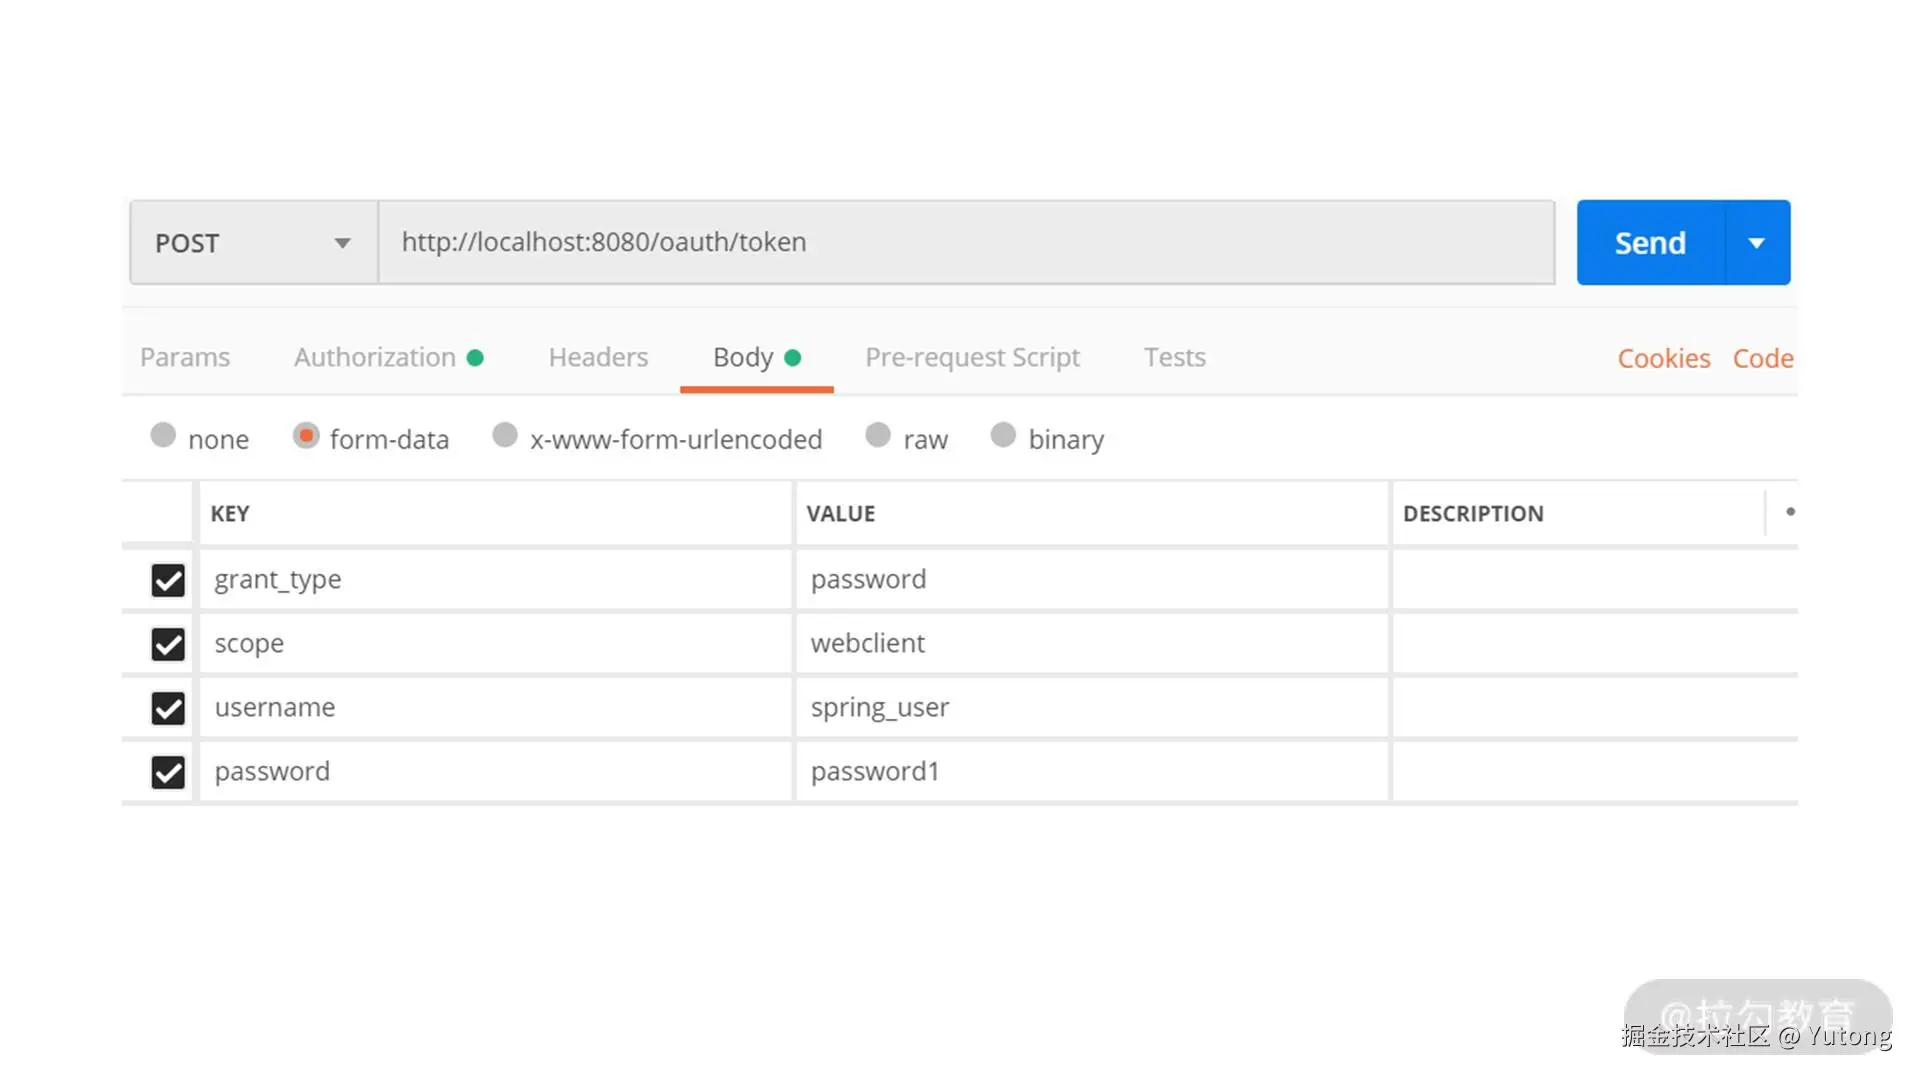Toggle the scope row checkbox

click(x=168, y=644)
